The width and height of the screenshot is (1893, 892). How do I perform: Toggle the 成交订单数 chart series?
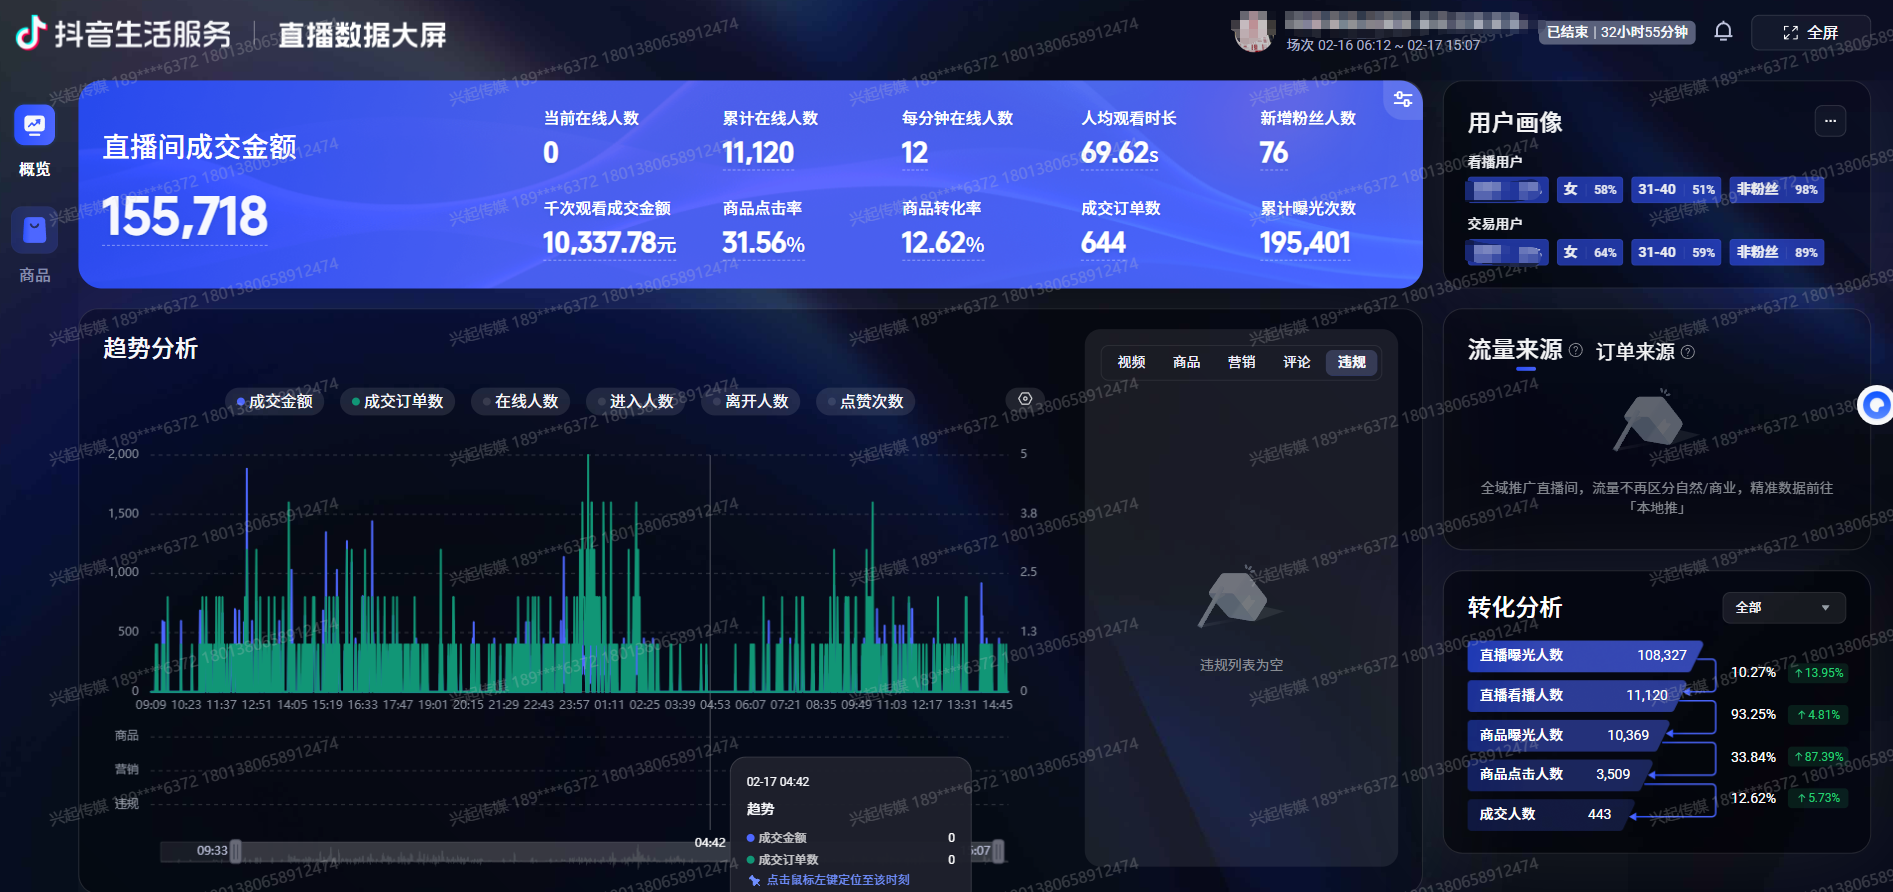click(x=397, y=402)
